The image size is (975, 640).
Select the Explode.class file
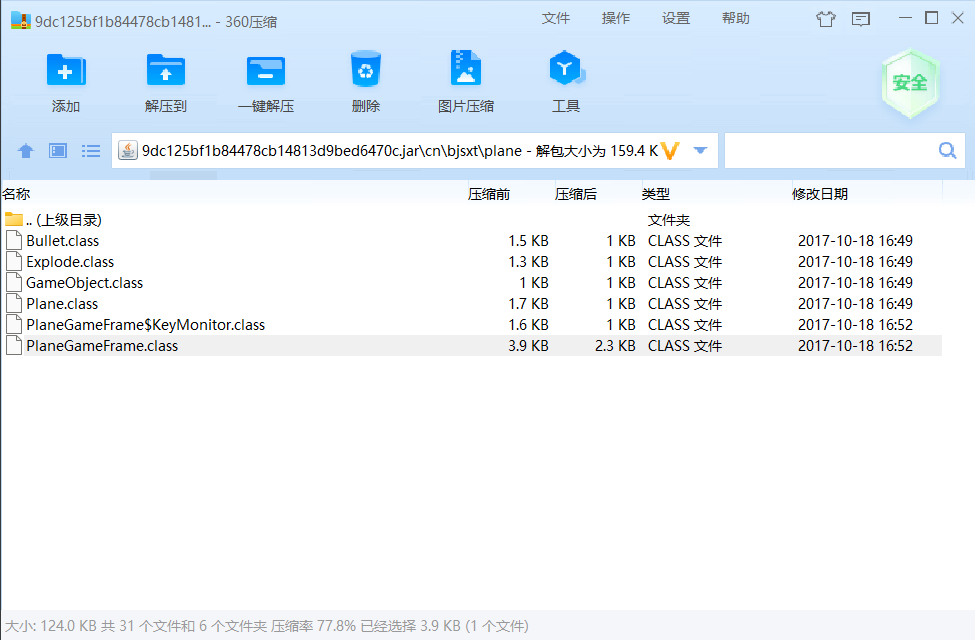(x=472, y=262)
